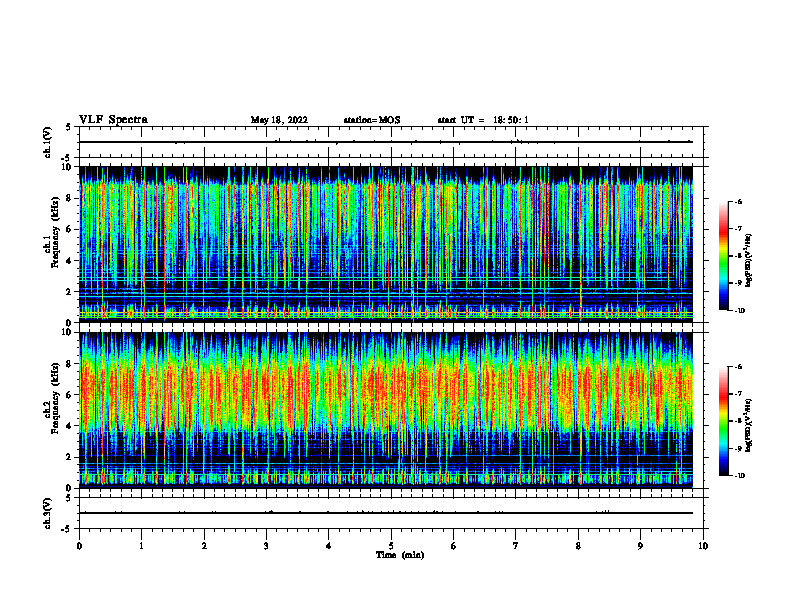Click the "8" kHz tick on ch.2 axis
This screenshot has height=612, width=792.
tap(69, 364)
